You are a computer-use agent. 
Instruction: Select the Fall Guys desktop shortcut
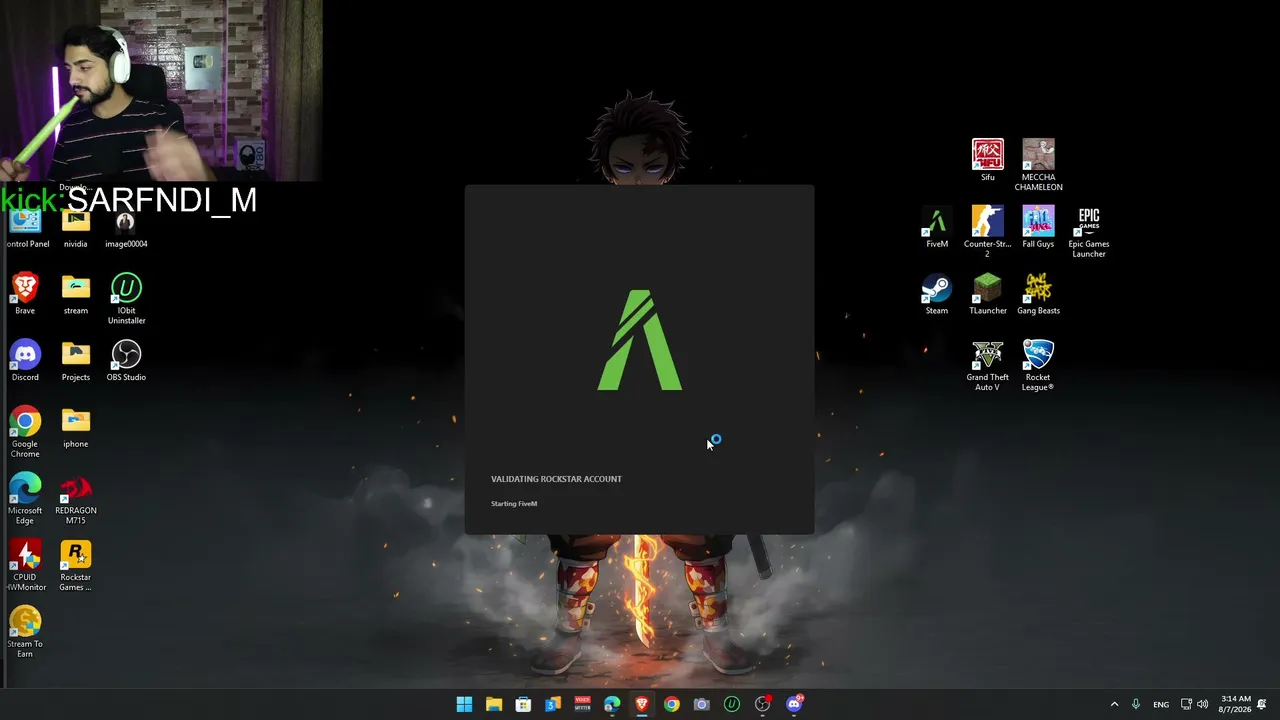1038,227
